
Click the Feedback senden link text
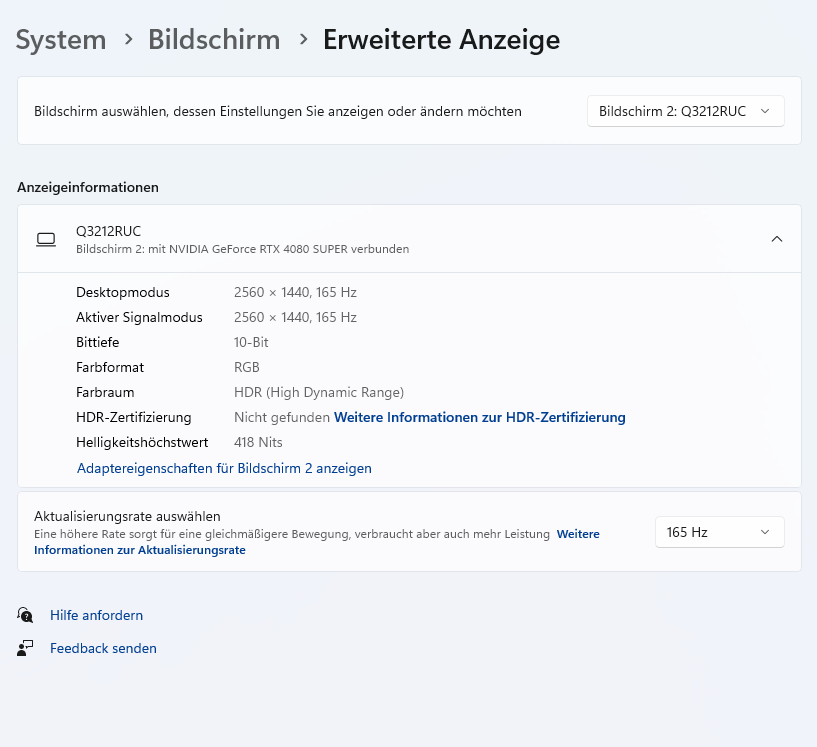[x=103, y=648]
